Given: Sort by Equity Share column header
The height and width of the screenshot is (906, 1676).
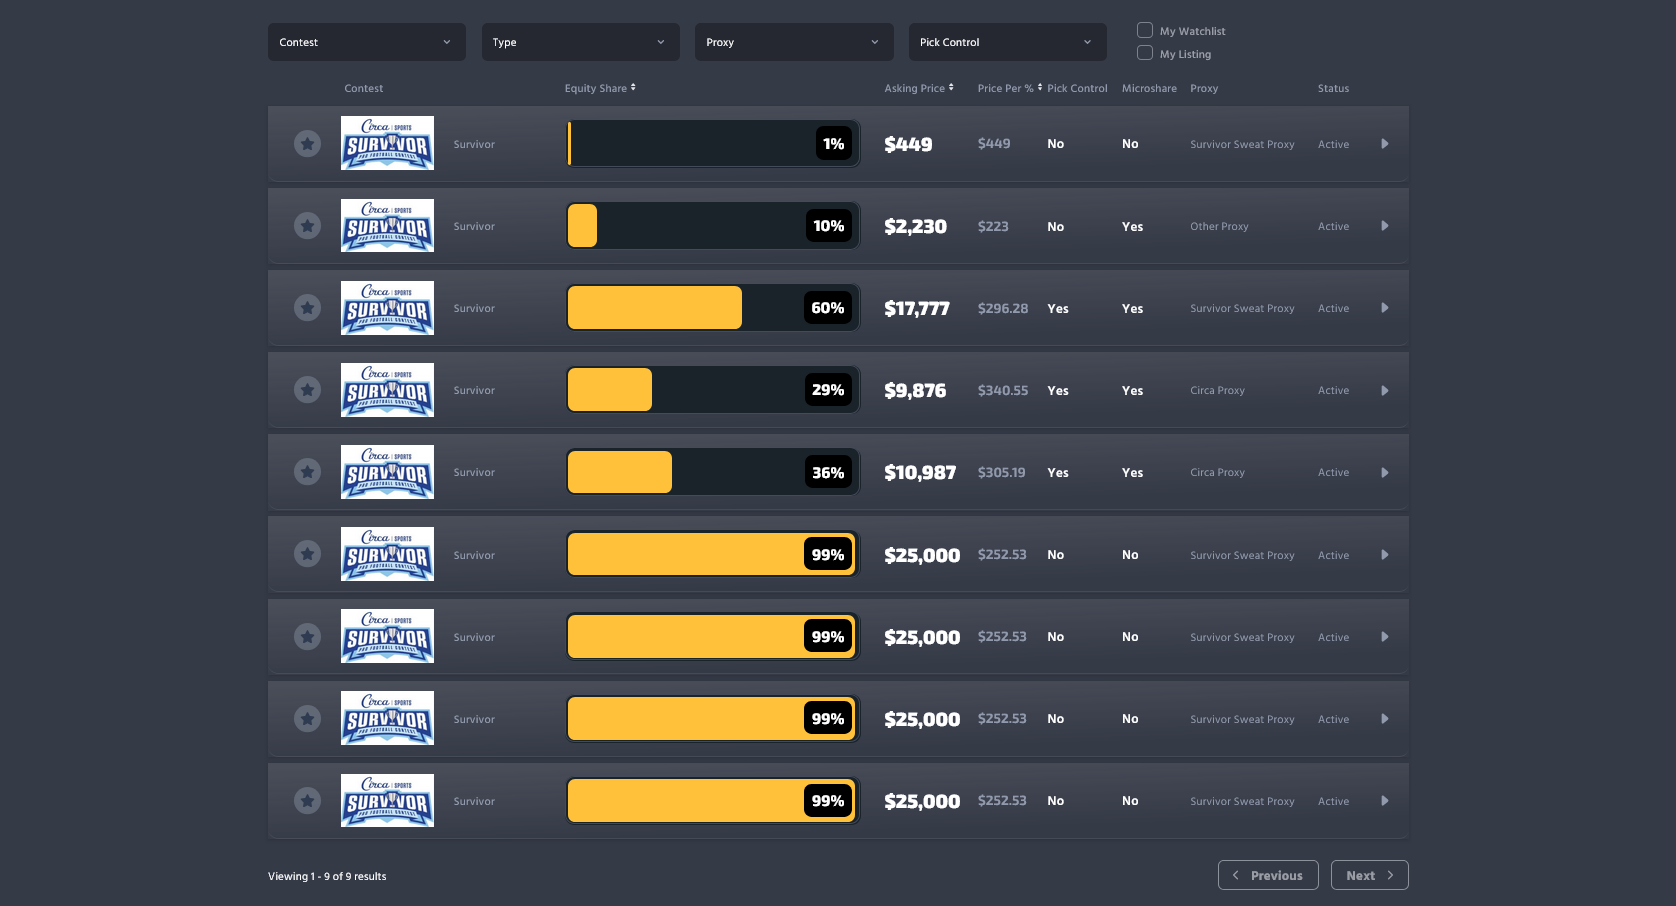Looking at the screenshot, I should (600, 88).
